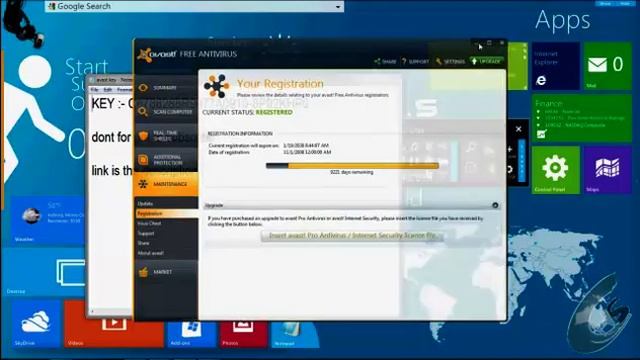This screenshot has width=640, height=360.
Task: Click the KEY text line in Notepad
Action: (112, 104)
